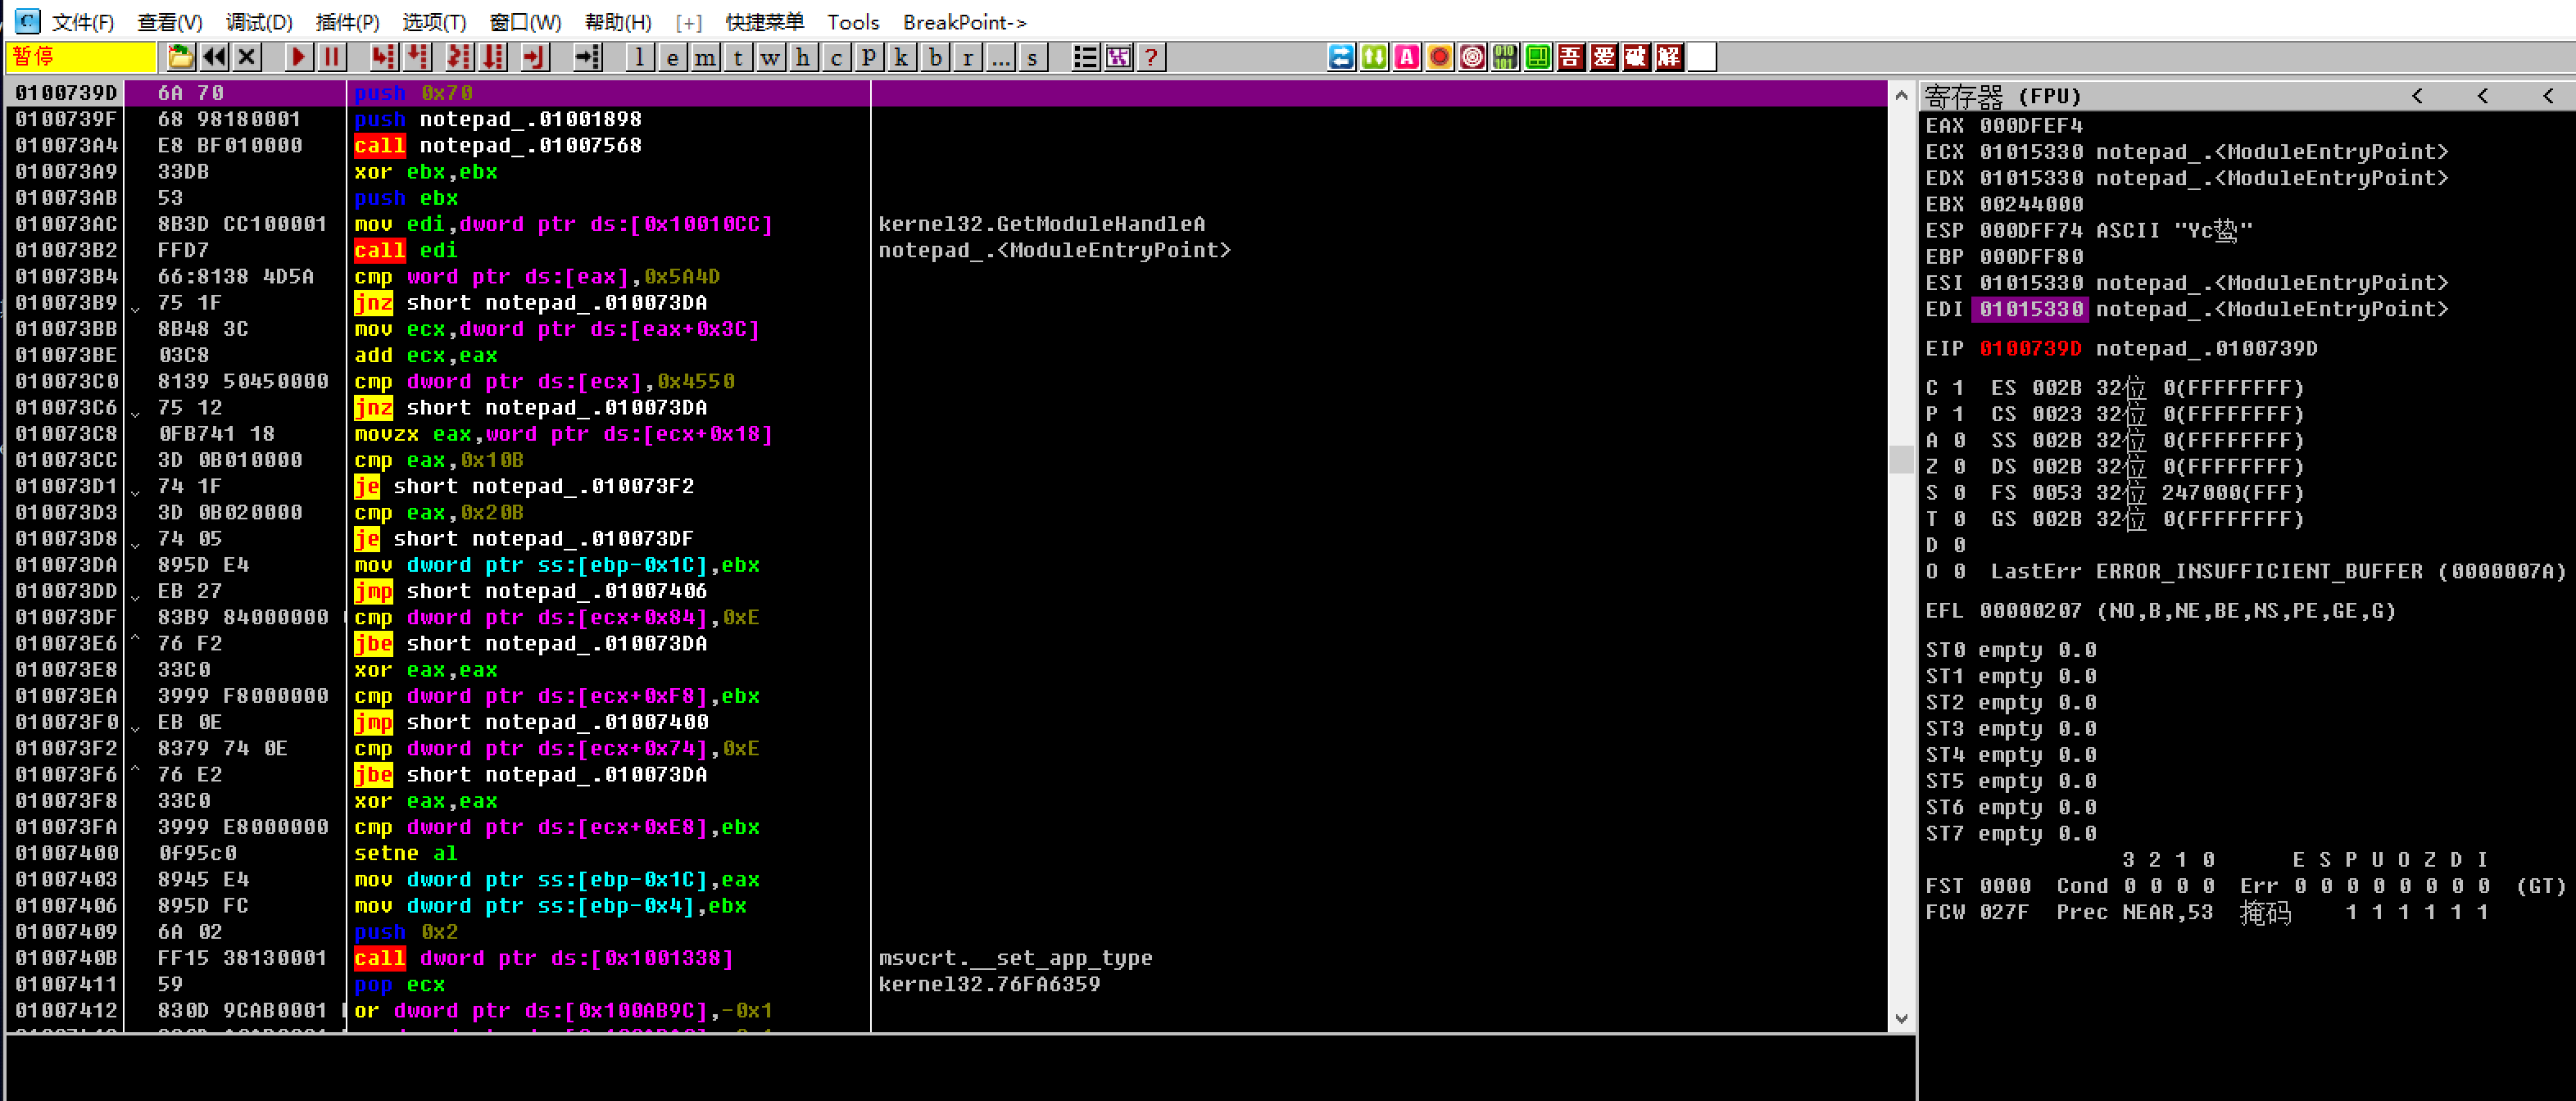The width and height of the screenshot is (2576, 1101).
Task: Select the C flag value in registers
Action: (1959, 388)
